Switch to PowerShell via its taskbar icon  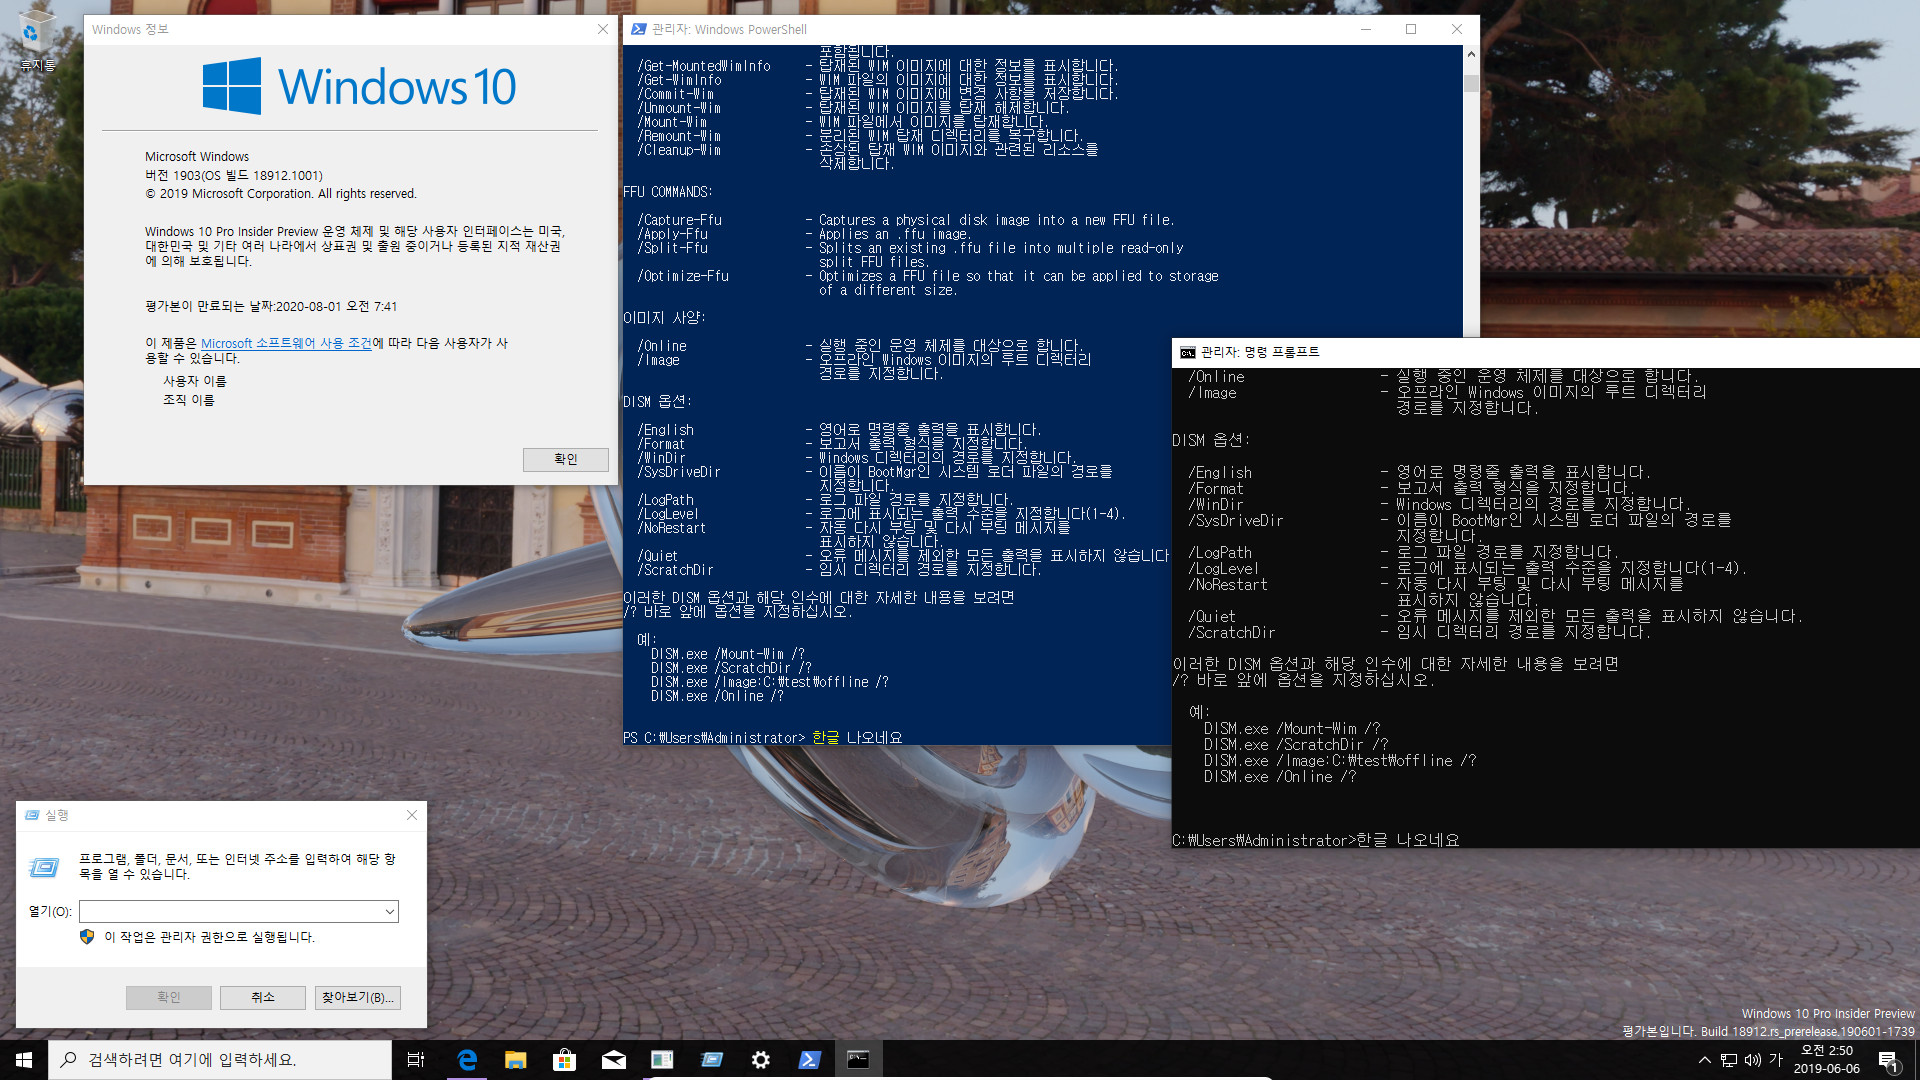810,1060
